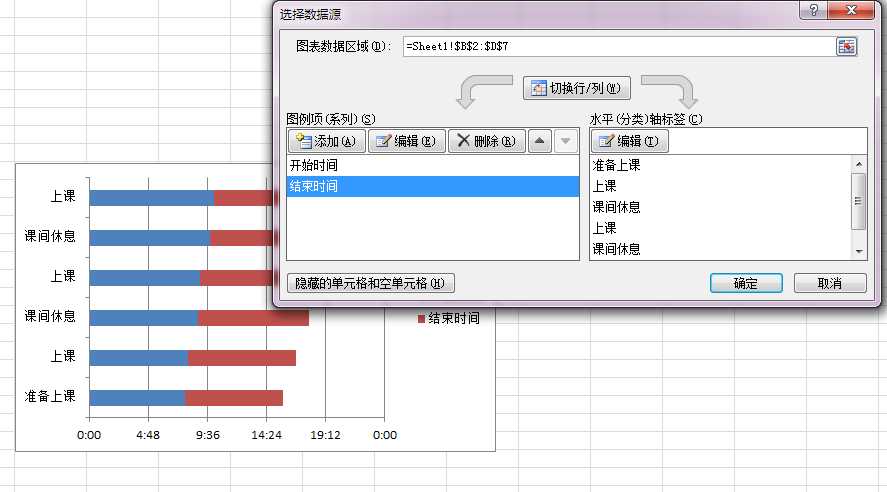Image resolution: width=887 pixels, height=492 pixels.
Task: Add a new legend series with 添加
Action: pos(327,141)
